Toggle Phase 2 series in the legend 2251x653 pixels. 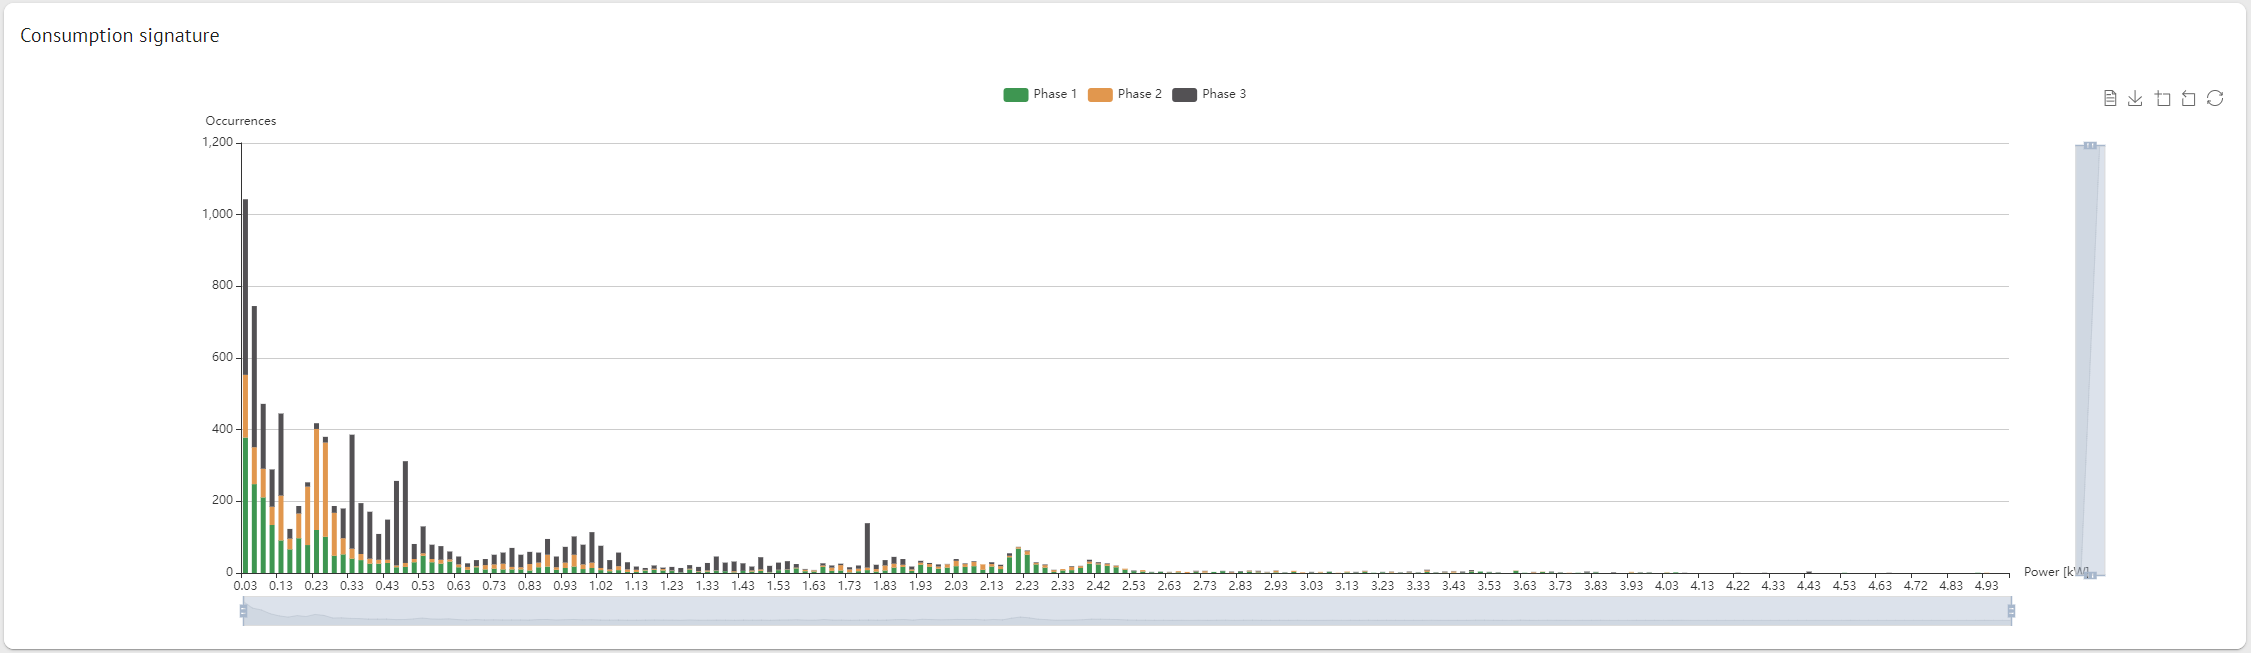coord(1125,94)
